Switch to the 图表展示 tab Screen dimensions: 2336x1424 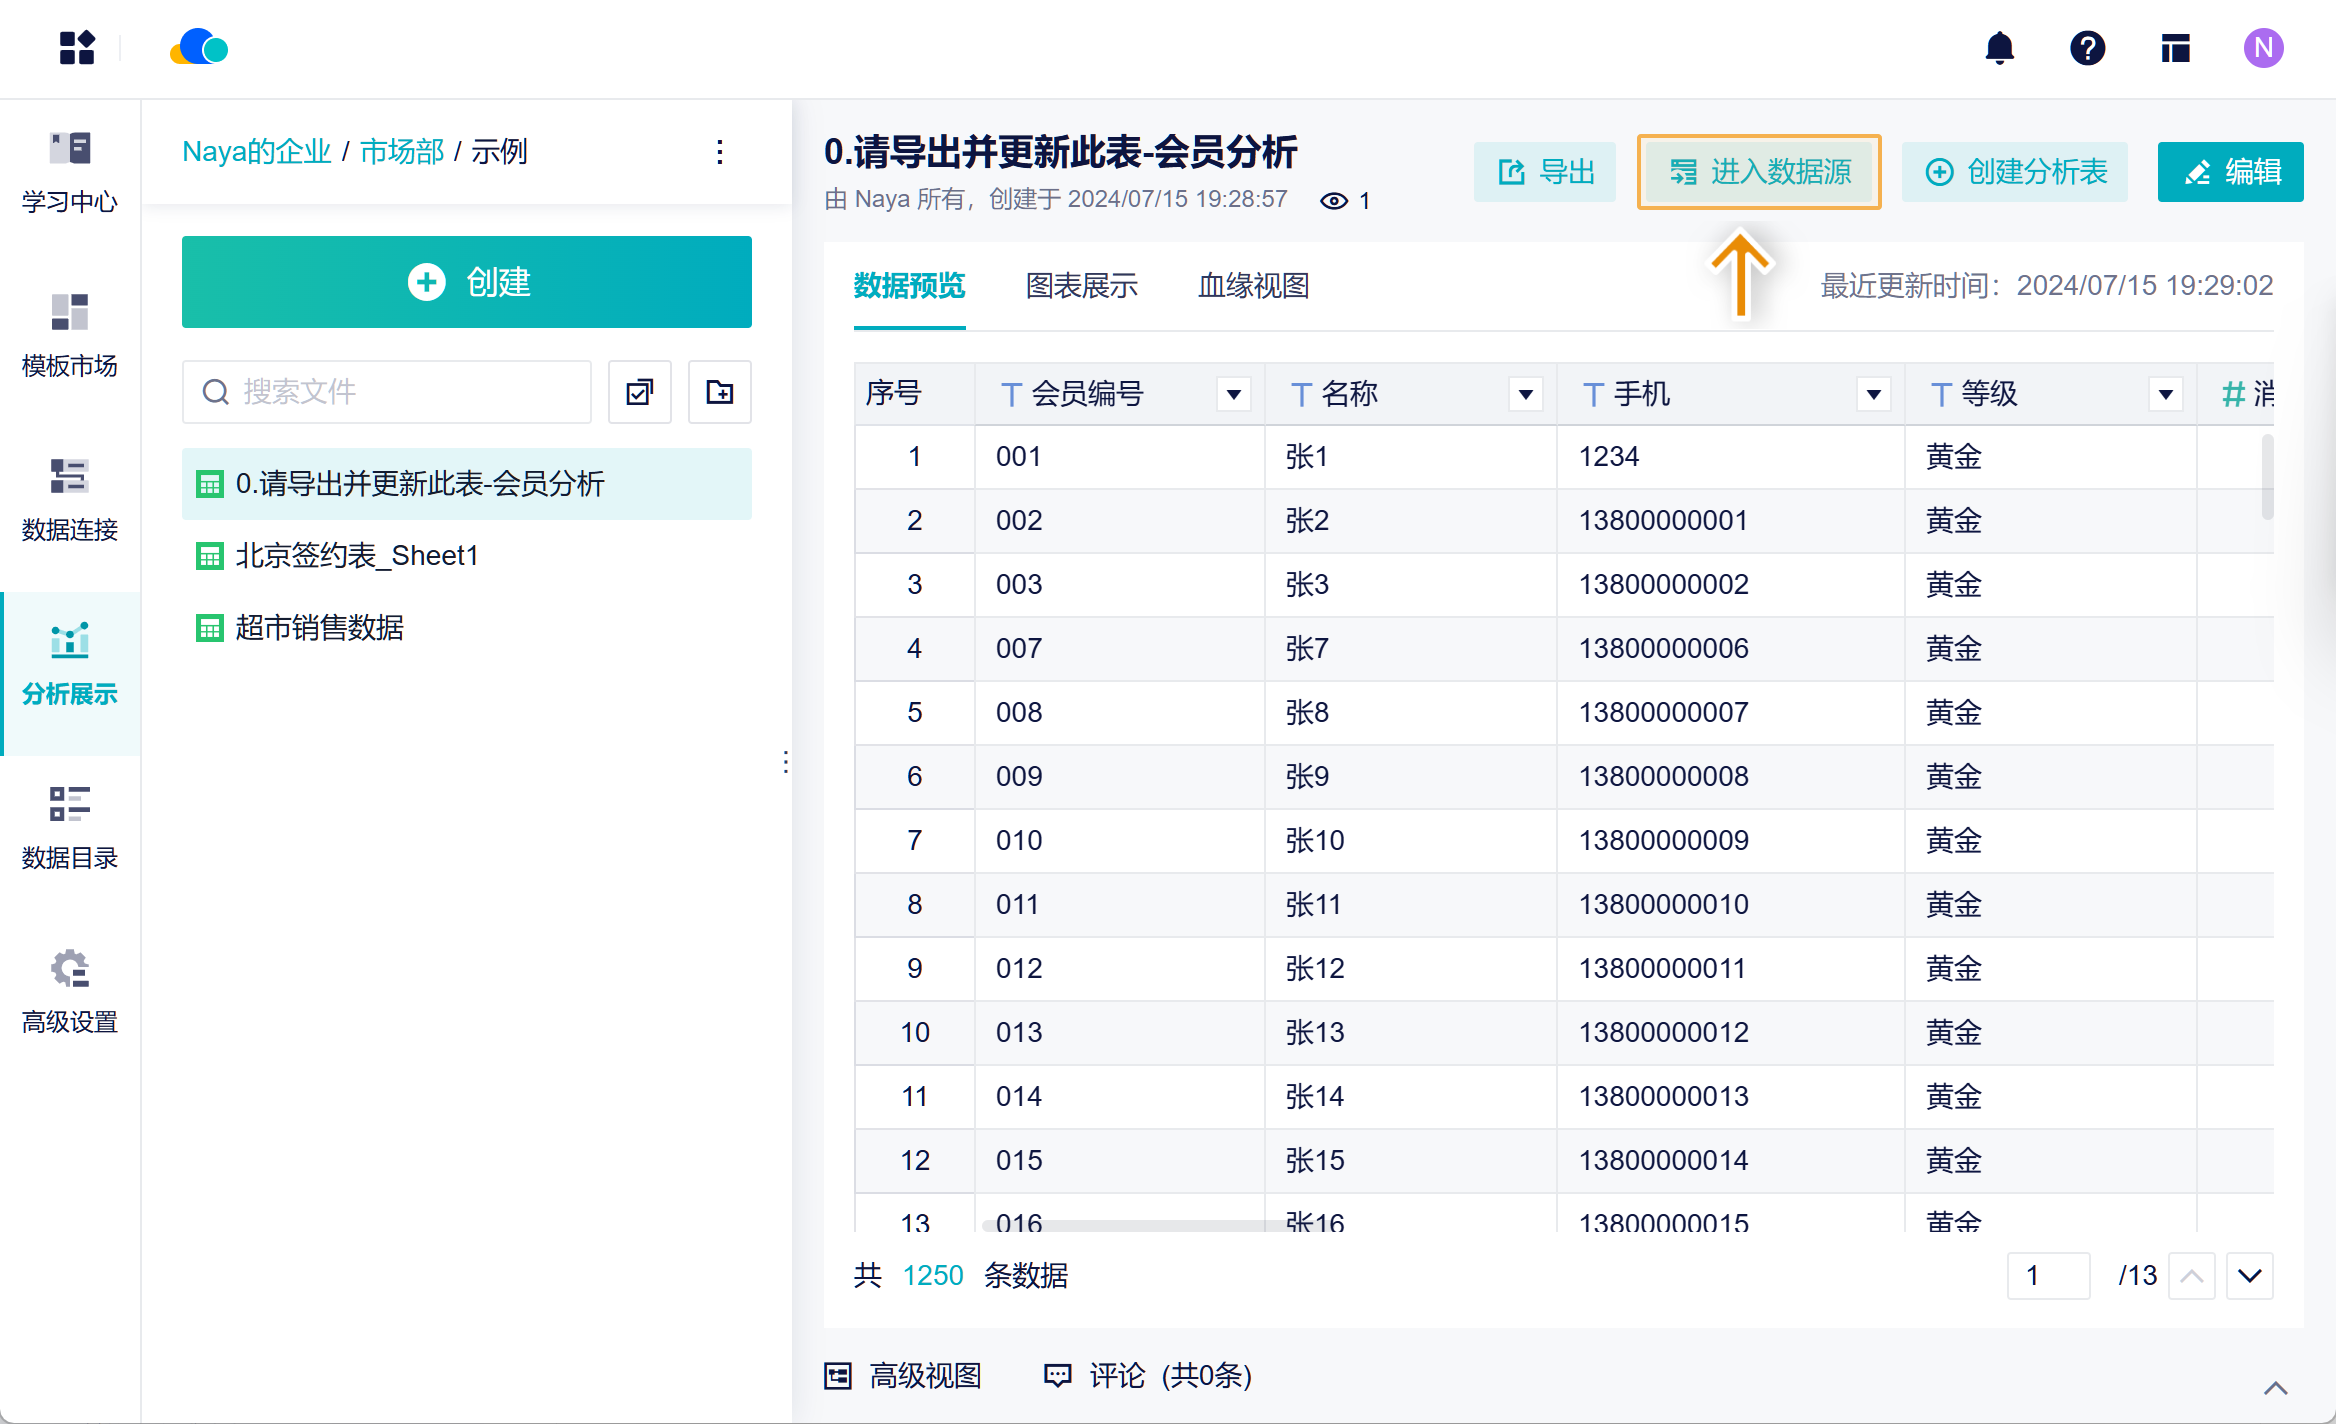1081,286
